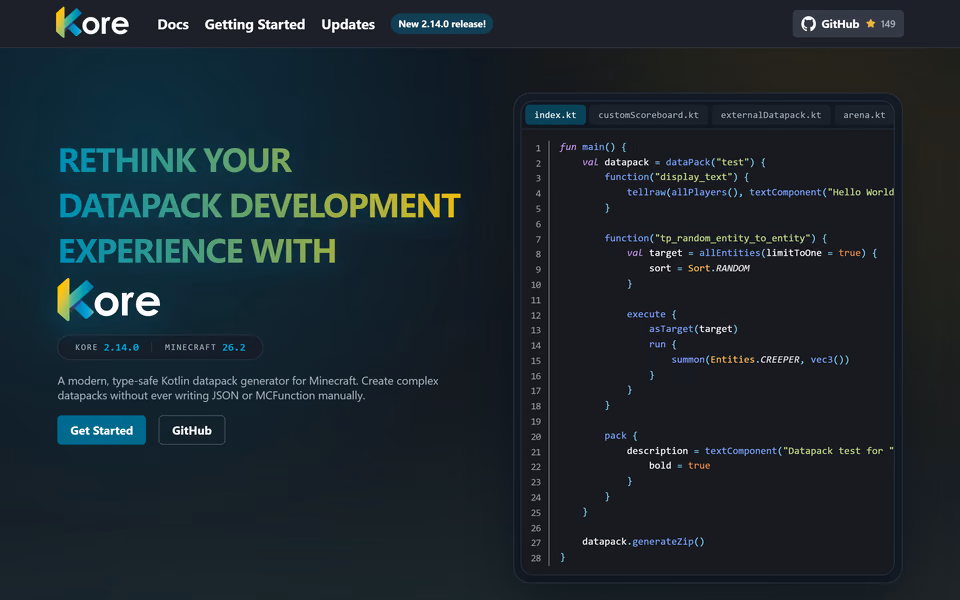The image size is (960, 600).
Task: Click the tellraw(allPlayers() code line
Action: click(760, 192)
